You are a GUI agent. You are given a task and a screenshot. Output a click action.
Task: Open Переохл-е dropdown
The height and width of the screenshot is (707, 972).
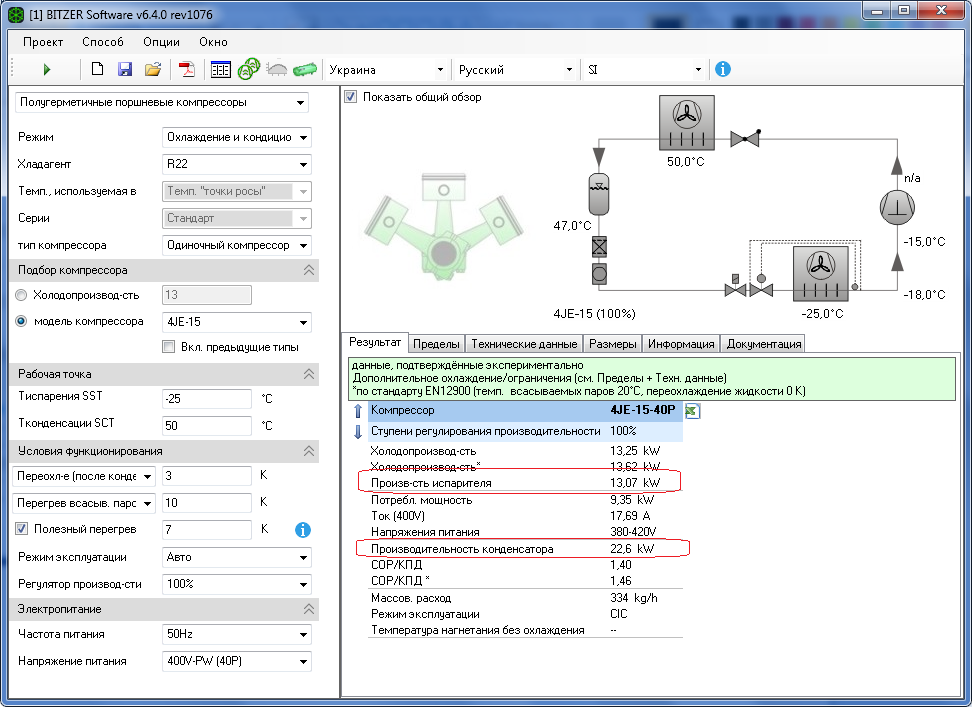point(84,476)
